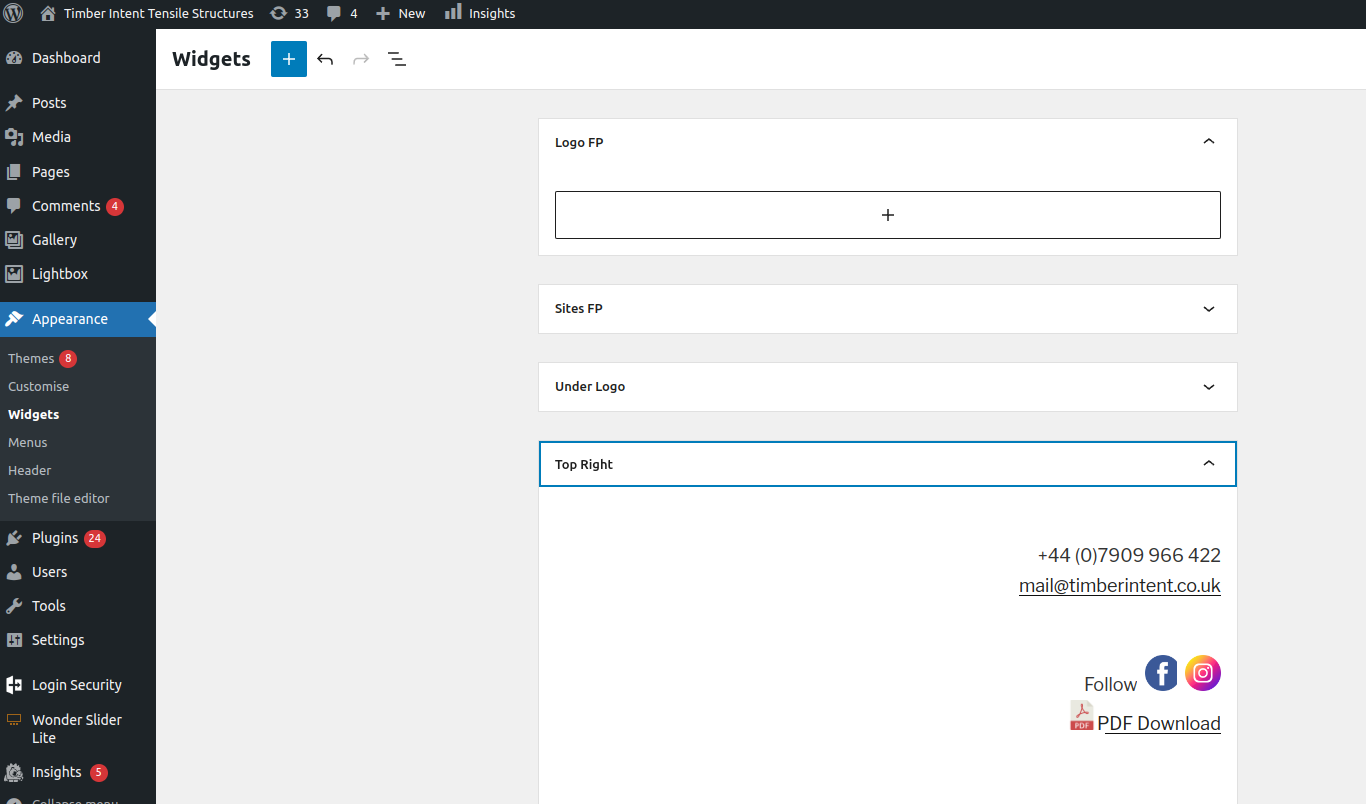The image size is (1366, 804).
Task: Click the Follow text in the widget
Action: point(1111,684)
